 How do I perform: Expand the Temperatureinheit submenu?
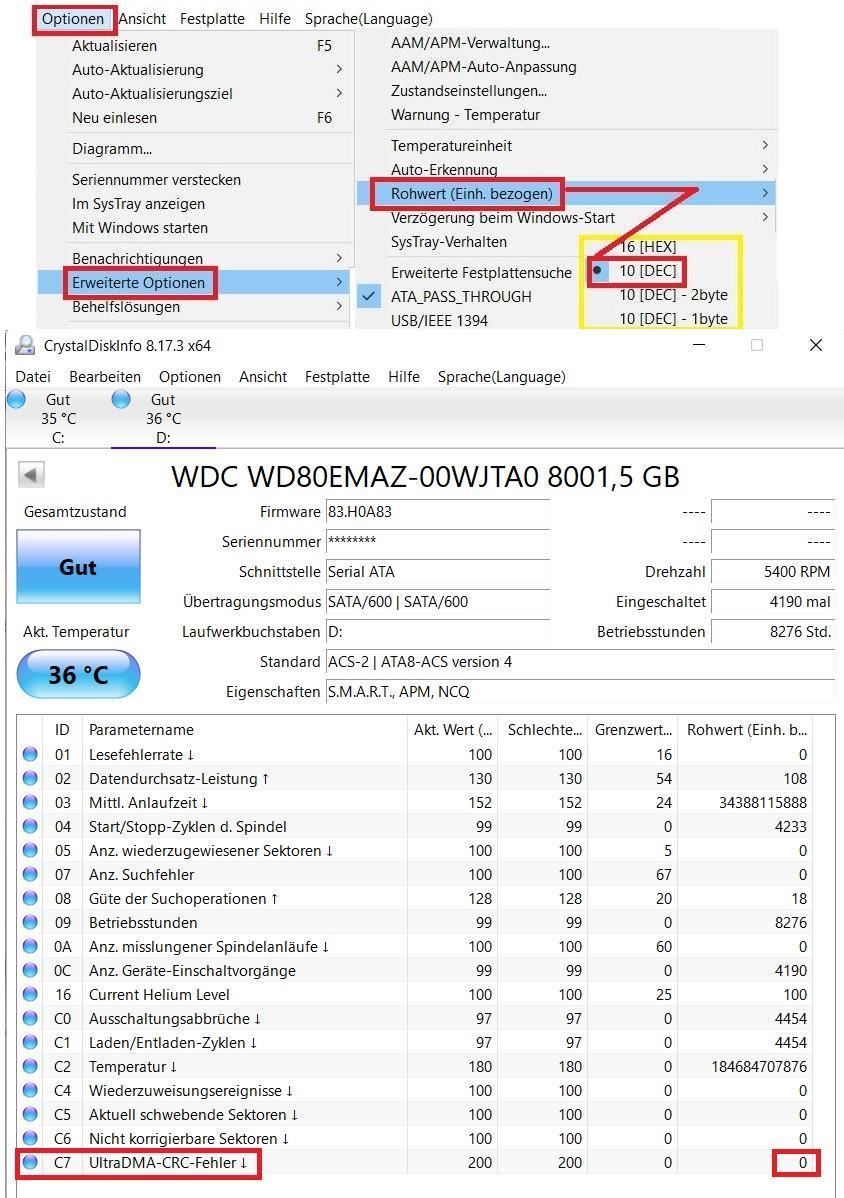[x=765, y=145]
